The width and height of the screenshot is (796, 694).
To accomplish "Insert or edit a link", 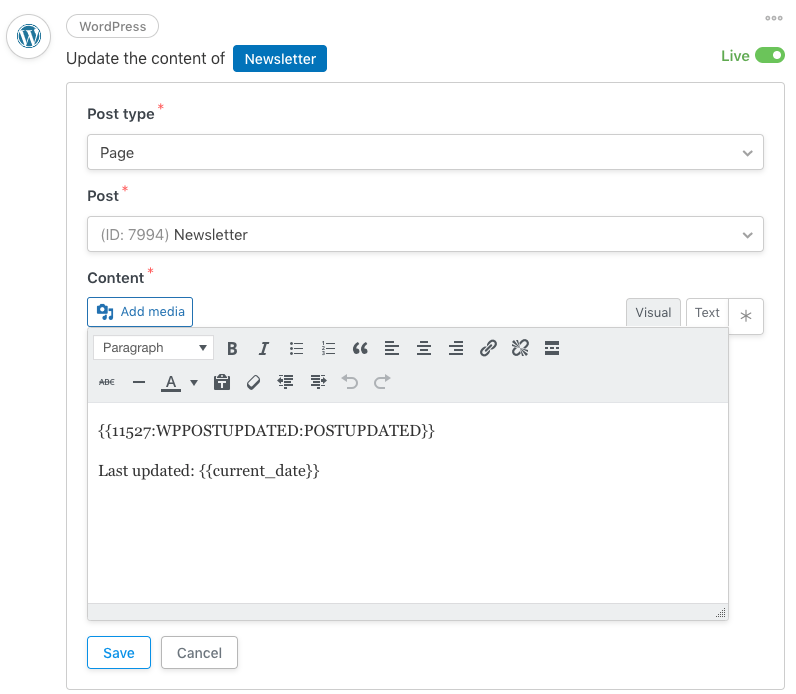I will click(488, 348).
